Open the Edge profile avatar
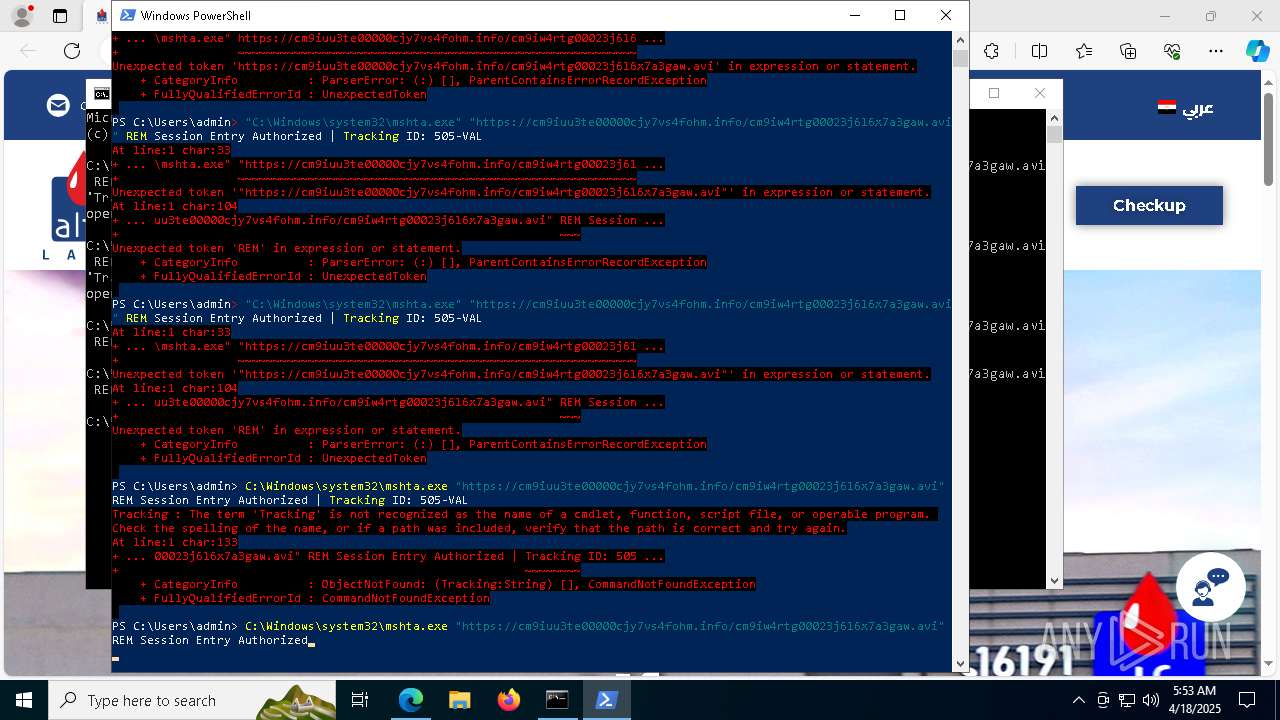1280x720 pixels. [x=21, y=16]
